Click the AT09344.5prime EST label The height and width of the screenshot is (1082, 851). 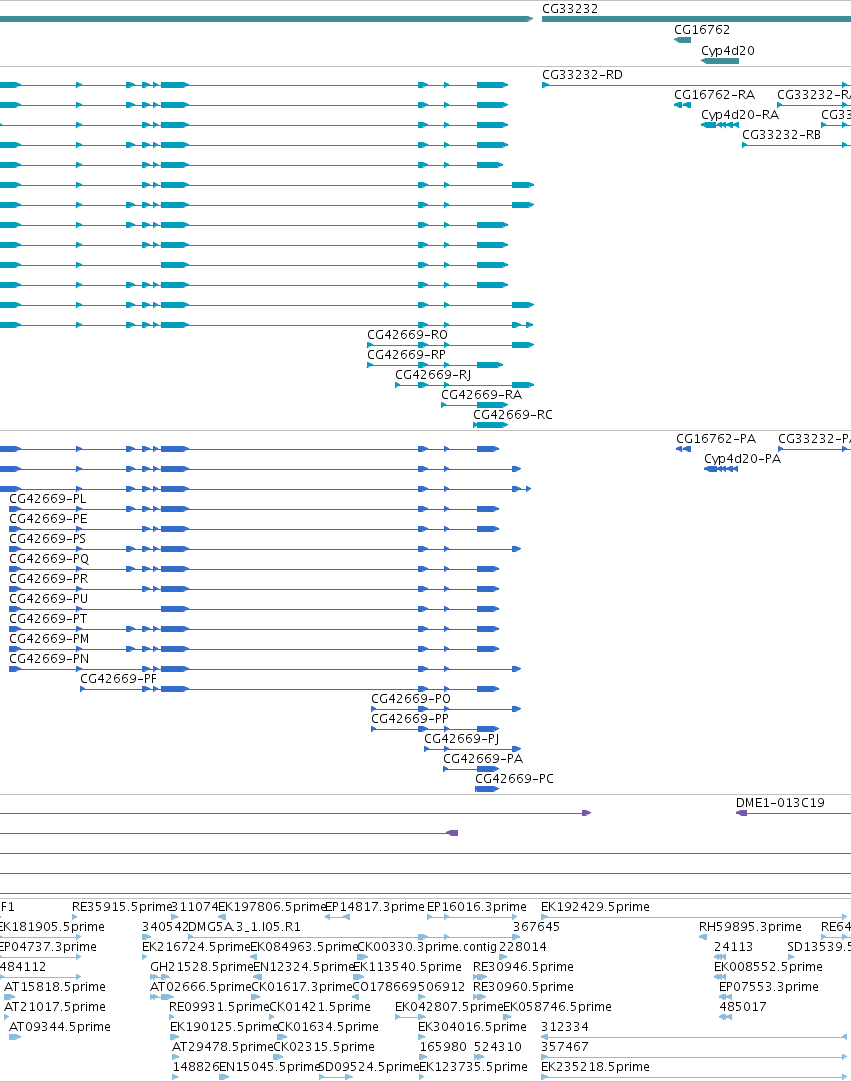[x=60, y=1027]
